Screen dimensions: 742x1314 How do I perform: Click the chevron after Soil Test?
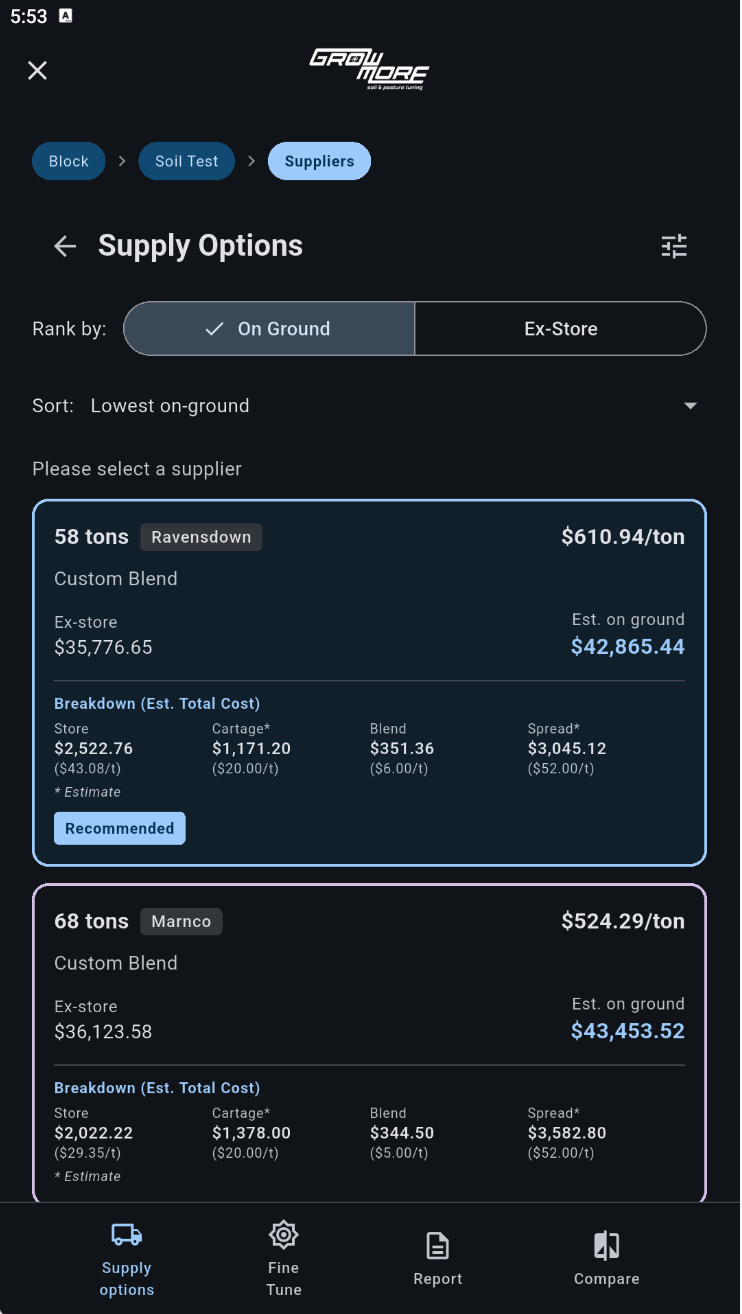(251, 160)
